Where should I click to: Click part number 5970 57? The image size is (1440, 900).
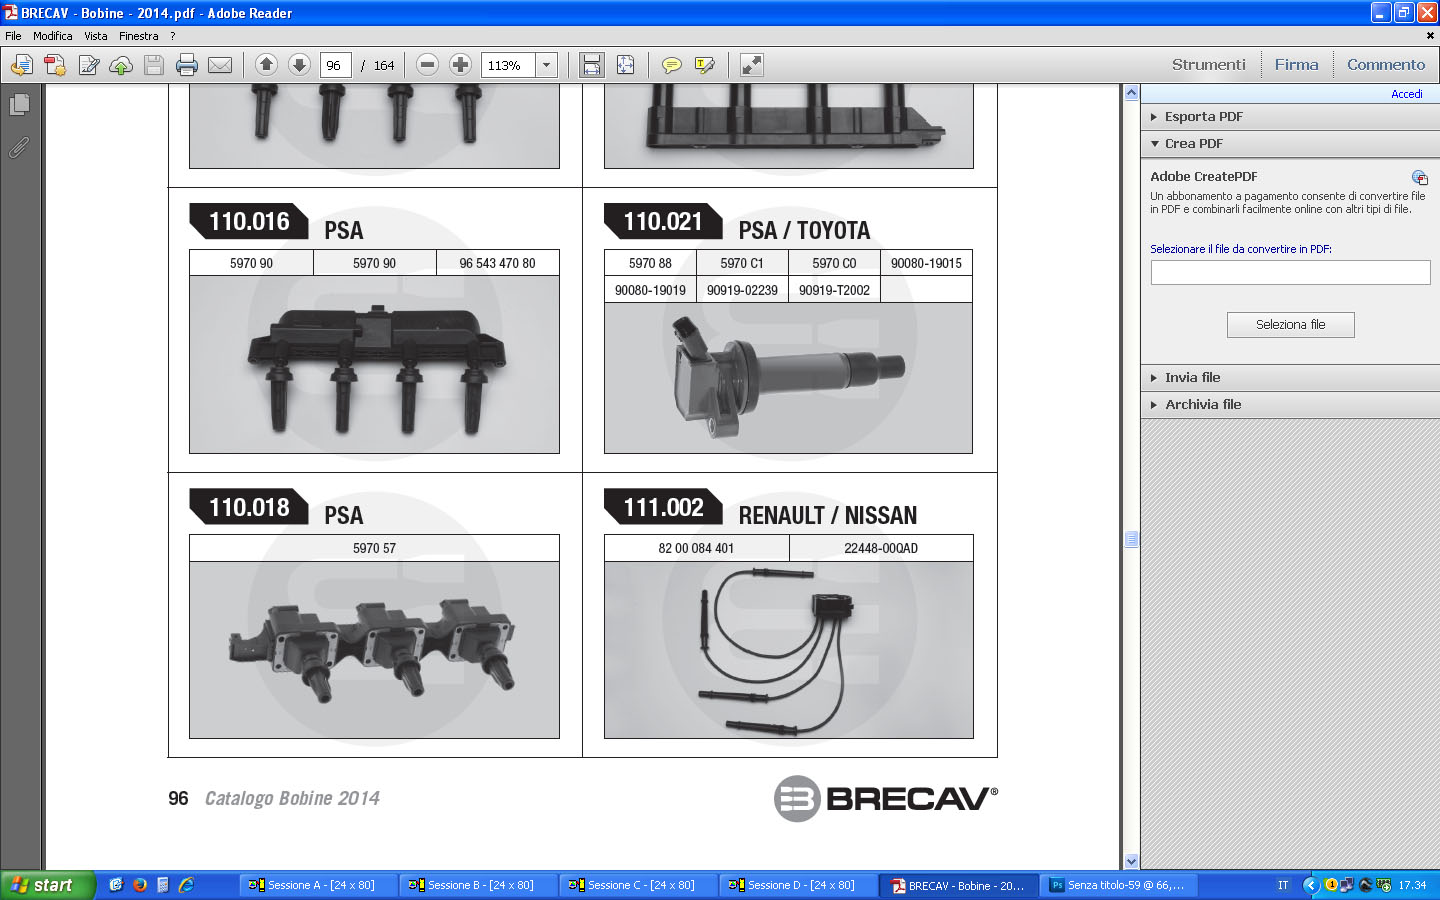coord(374,548)
